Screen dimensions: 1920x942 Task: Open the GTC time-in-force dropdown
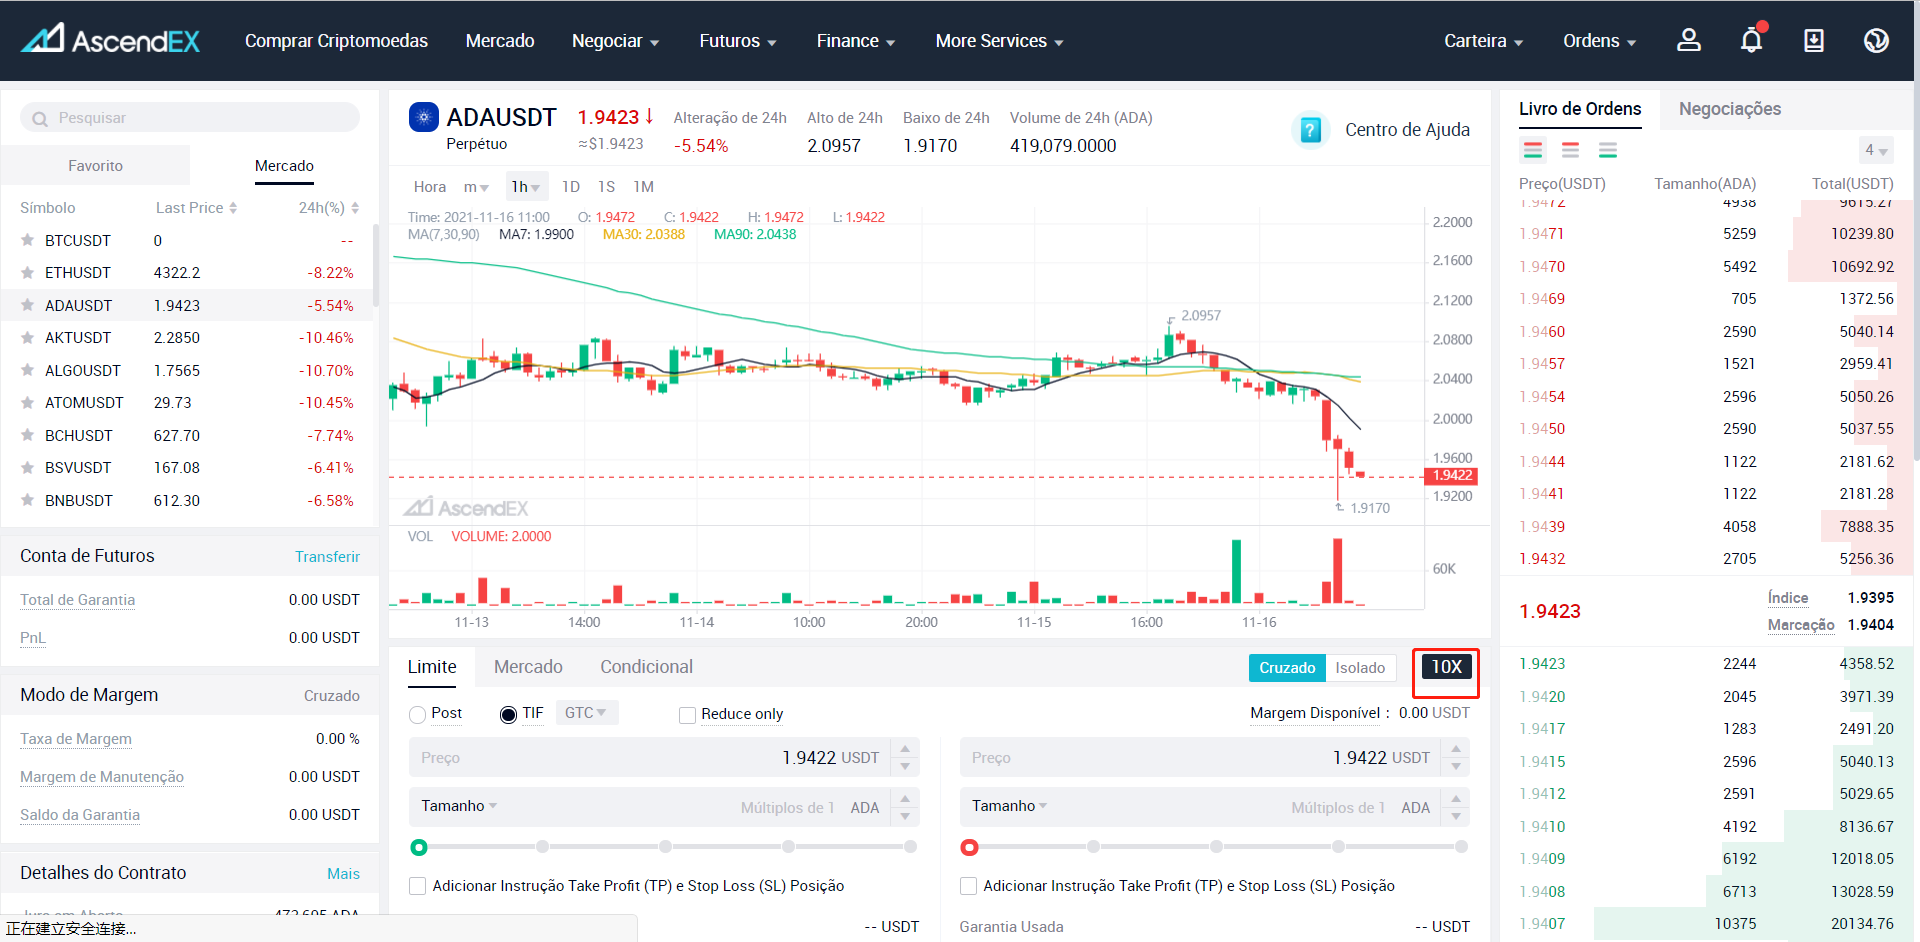coord(586,713)
